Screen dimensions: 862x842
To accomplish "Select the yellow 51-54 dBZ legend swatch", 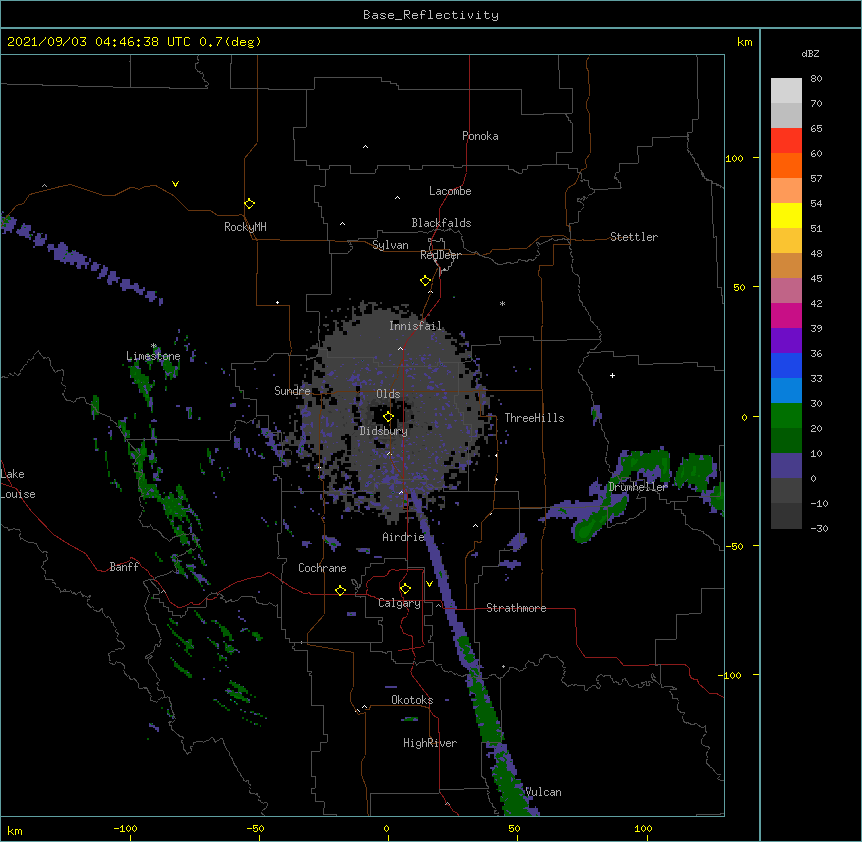I will click(x=786, y=215).
